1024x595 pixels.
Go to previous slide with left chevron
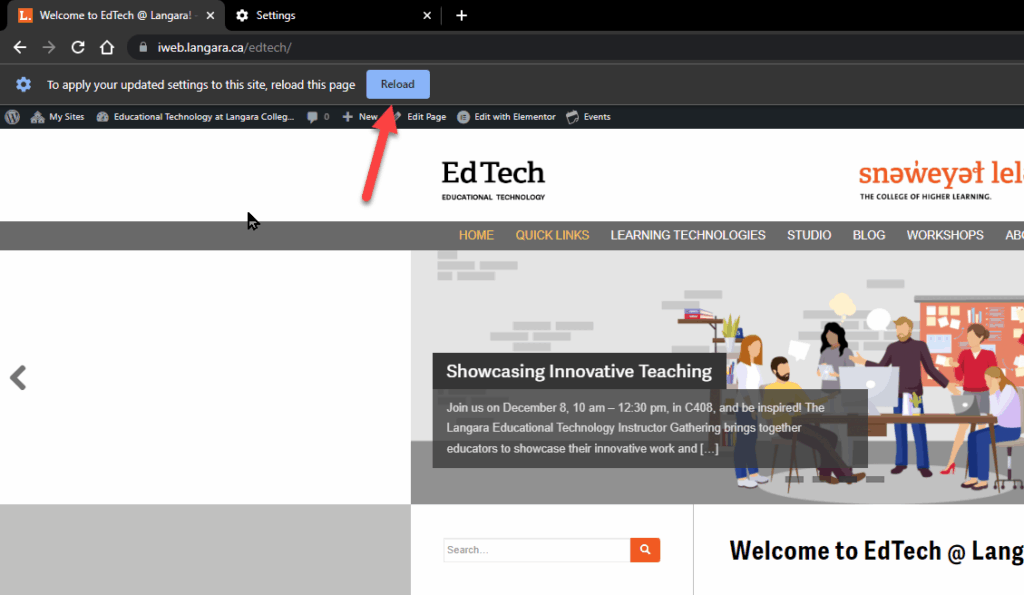click(x=18, y=377)
